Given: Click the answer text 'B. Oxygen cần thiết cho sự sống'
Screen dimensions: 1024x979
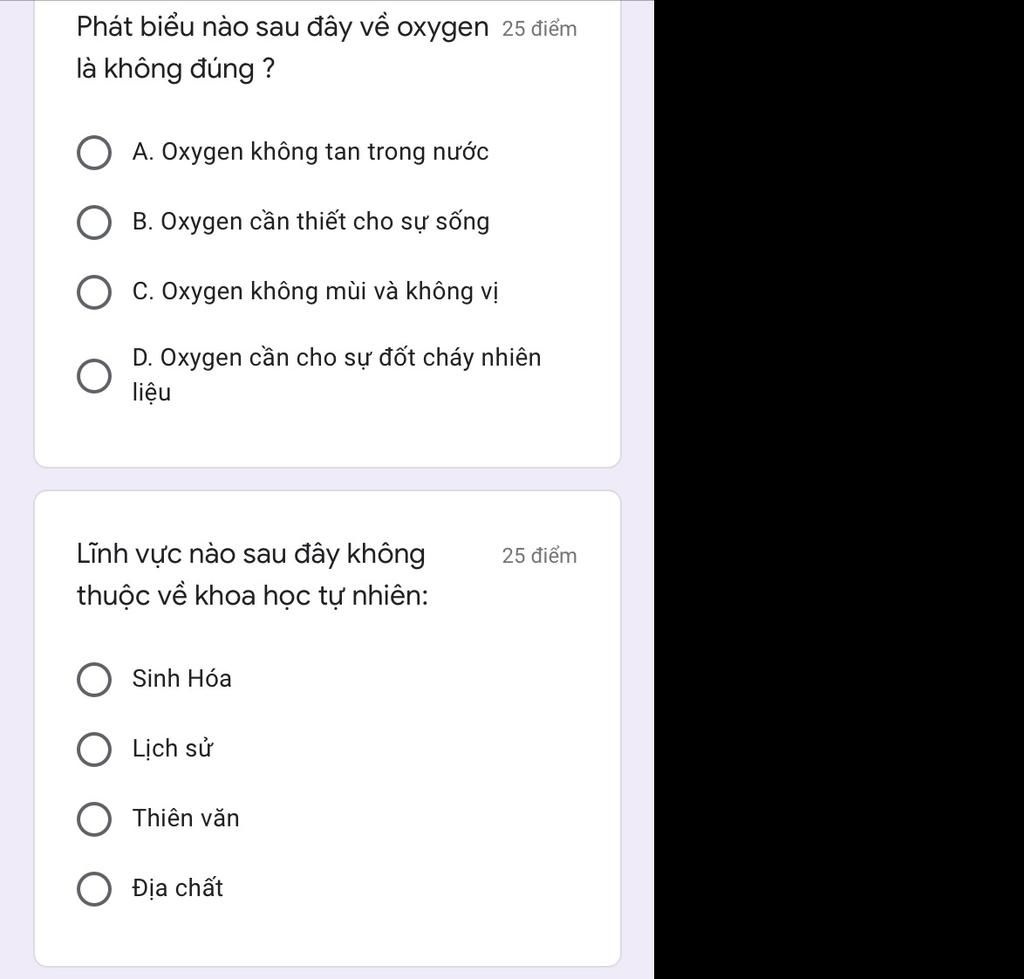Looking at the screenshot, I should 311,221.
